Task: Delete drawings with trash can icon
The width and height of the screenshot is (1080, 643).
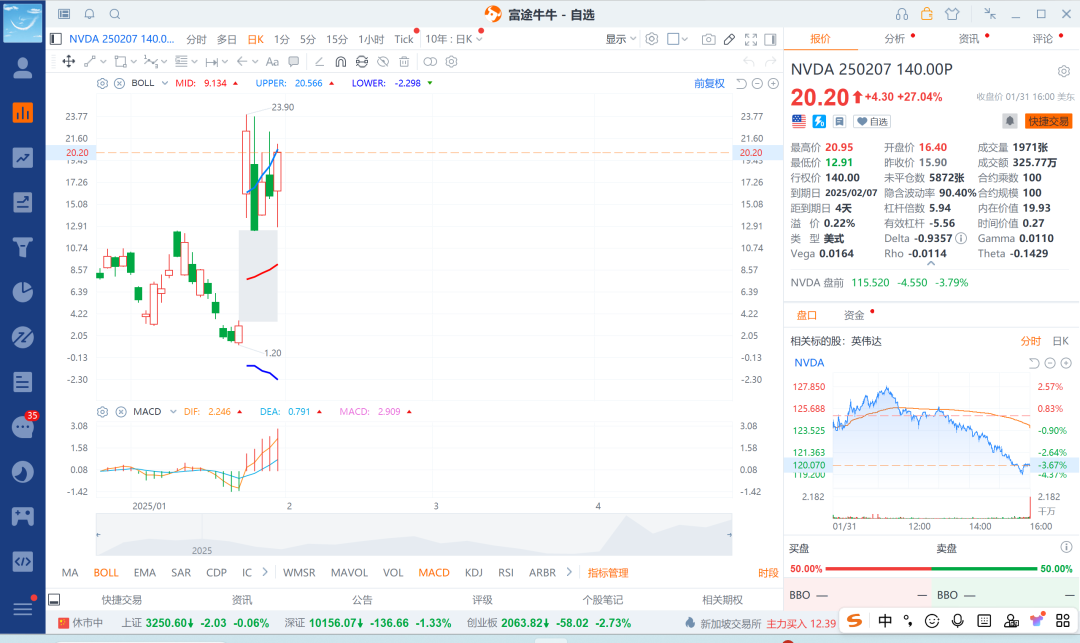Action: click(404, 61)
